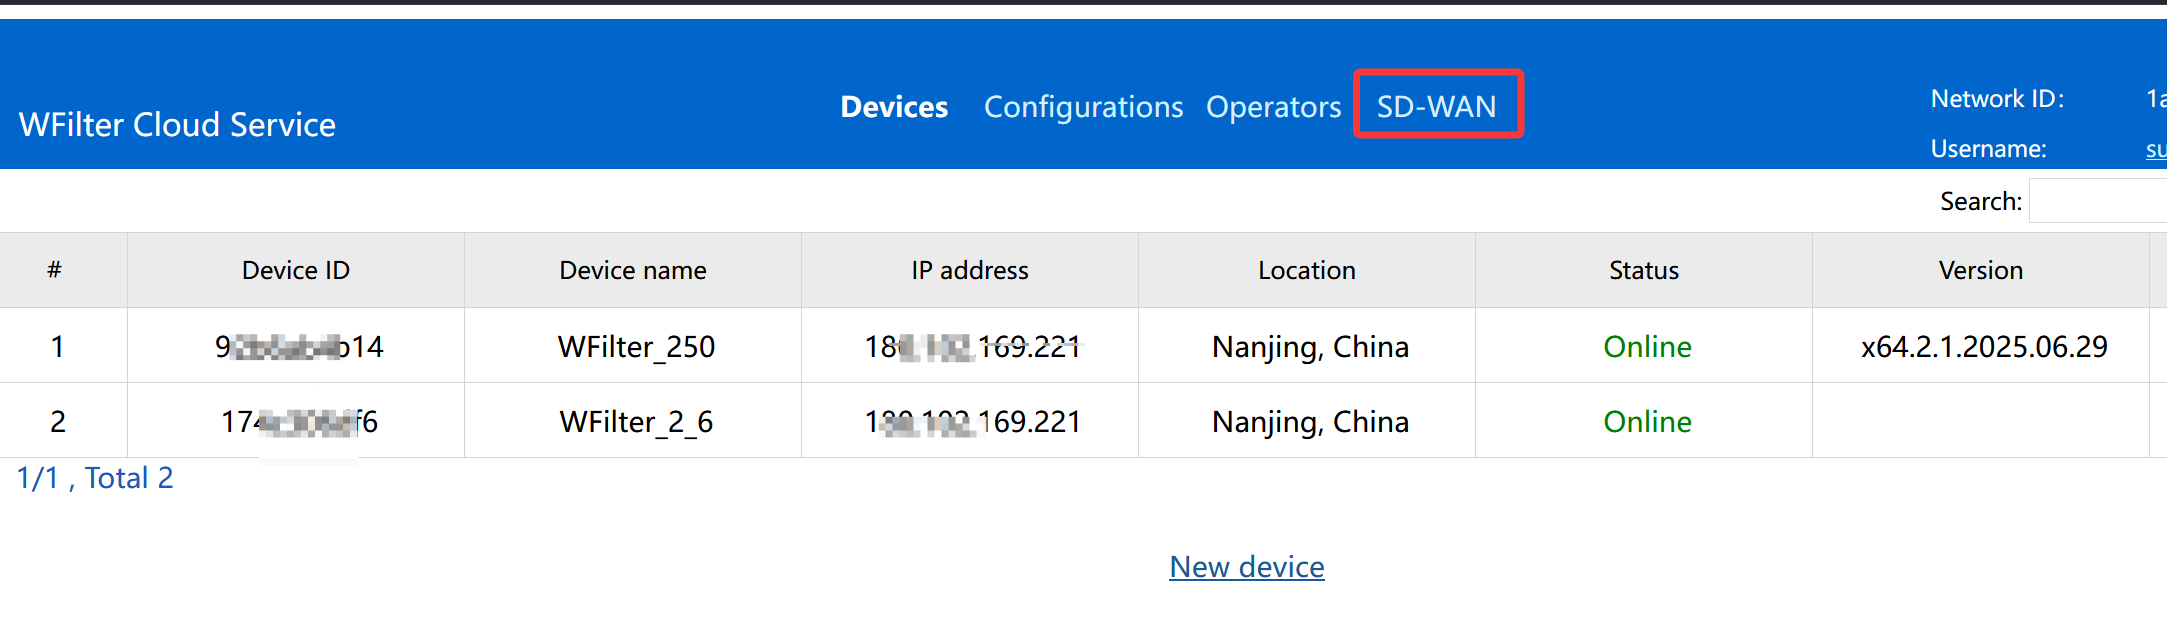Click the WFilter Cloud Service title
The height and width of the screenshot is (623, 2167).
177,125
